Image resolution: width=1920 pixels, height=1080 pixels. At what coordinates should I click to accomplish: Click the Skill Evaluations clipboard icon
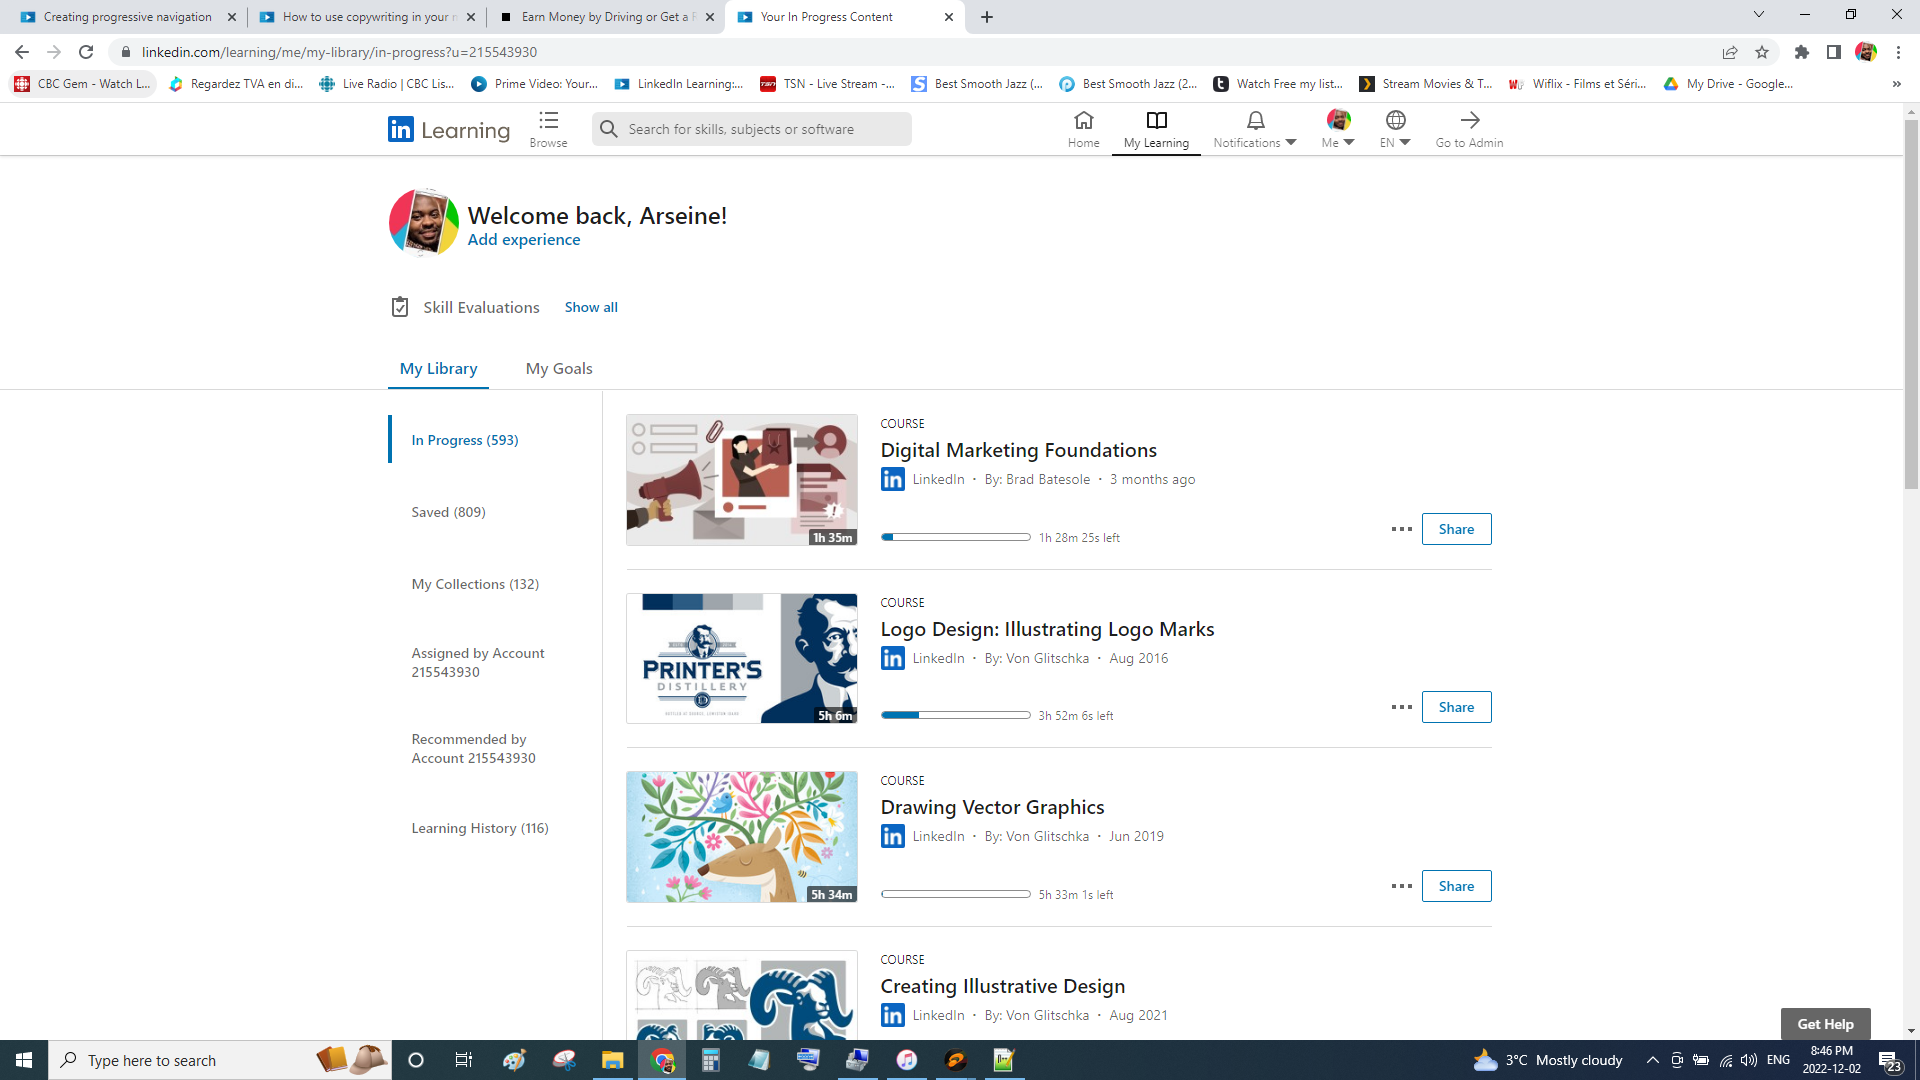point(400,307)
